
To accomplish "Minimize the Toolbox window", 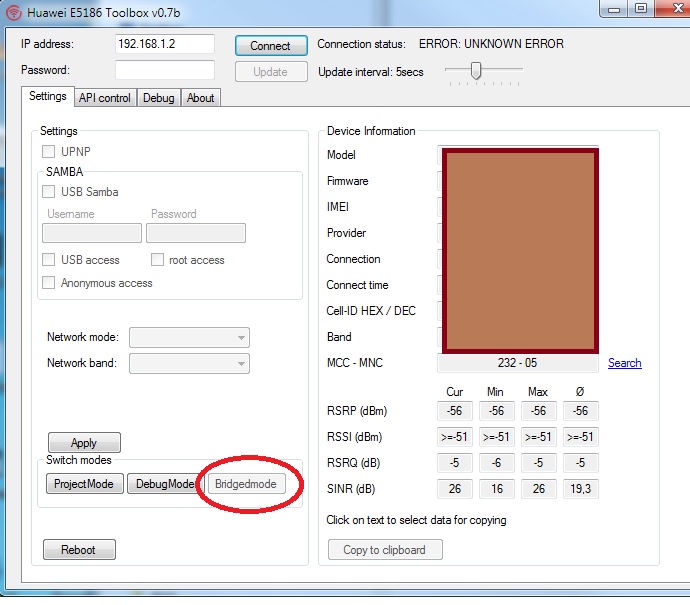I will 614,9.
